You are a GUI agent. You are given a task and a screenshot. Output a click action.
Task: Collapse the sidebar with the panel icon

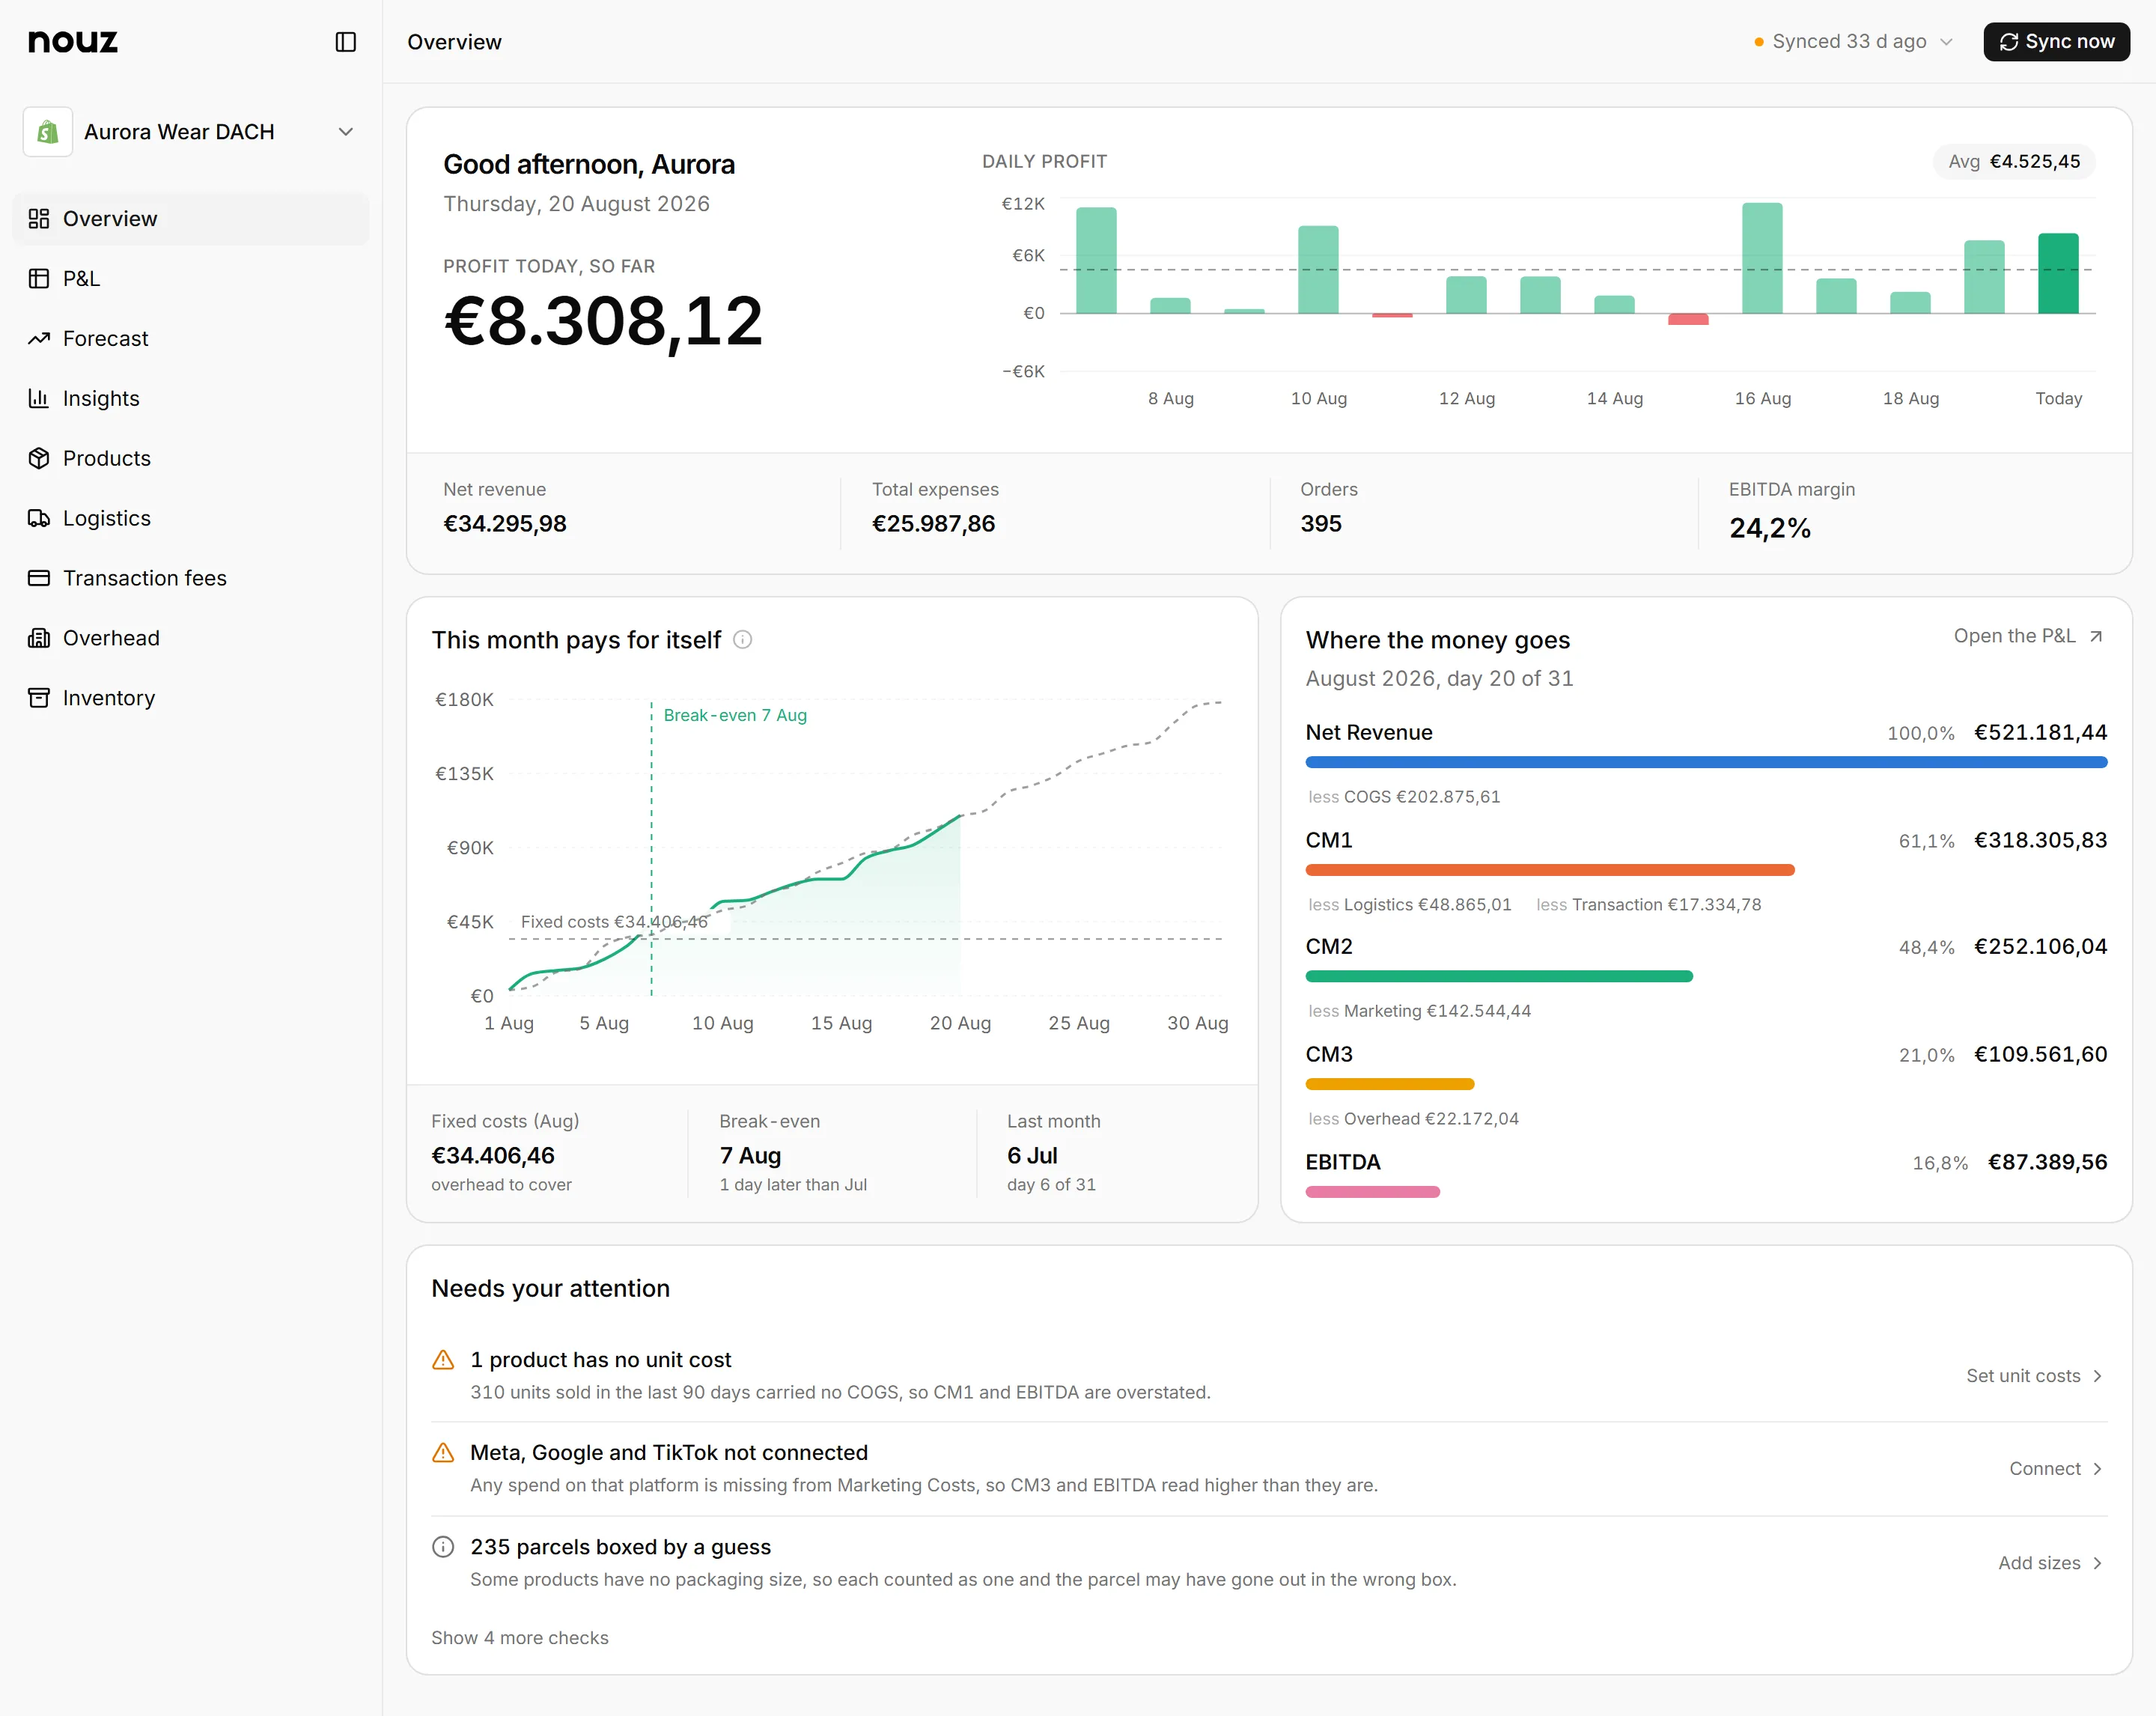pyautogui.click(x=345, y=42)
